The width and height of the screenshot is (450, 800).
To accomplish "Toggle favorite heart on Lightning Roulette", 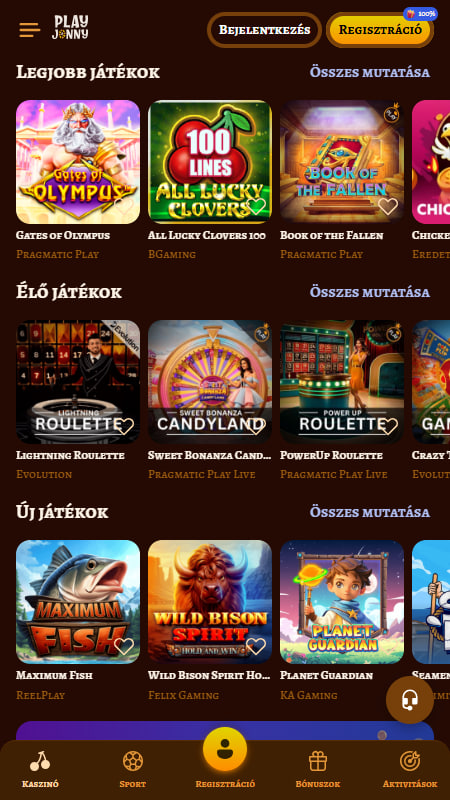I will tap(124, 427).
